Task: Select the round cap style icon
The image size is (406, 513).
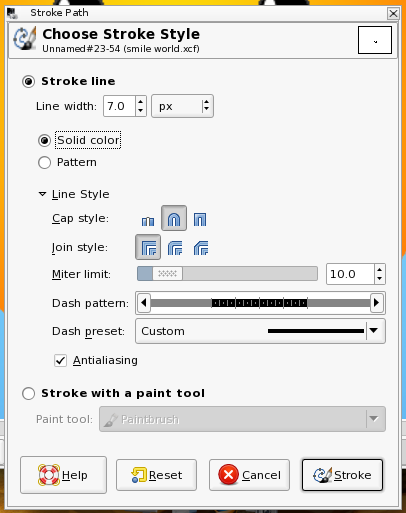Action: point(174,218)
